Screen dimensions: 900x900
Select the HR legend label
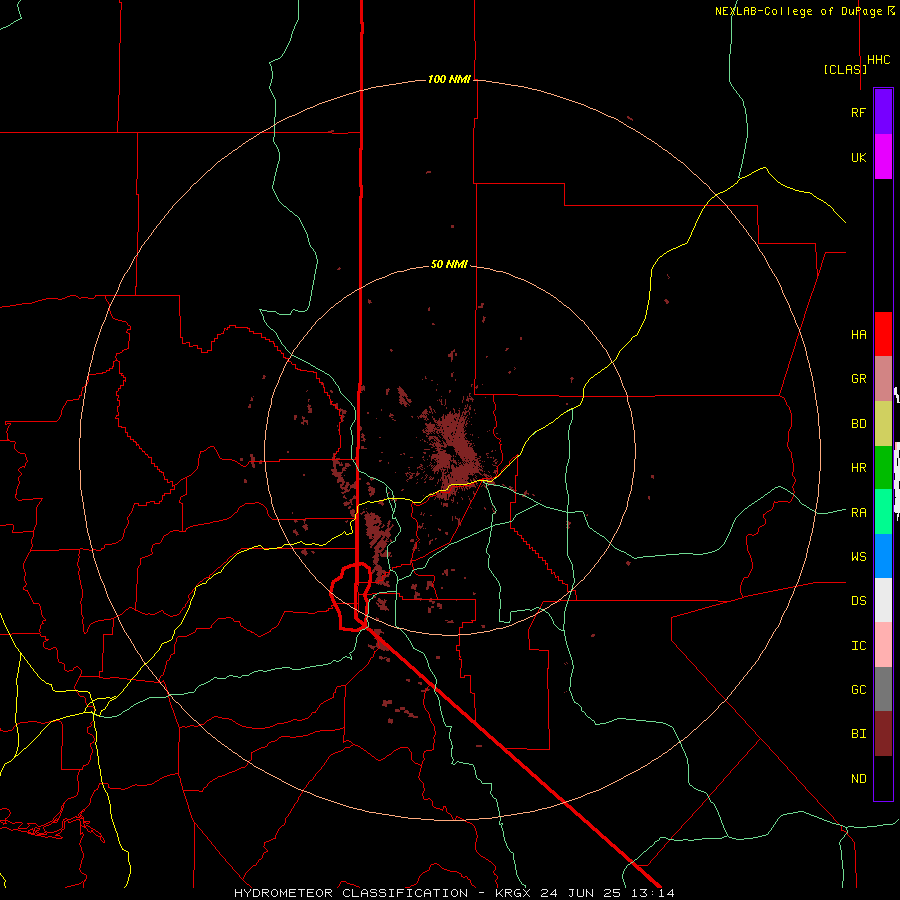(858, 468)
